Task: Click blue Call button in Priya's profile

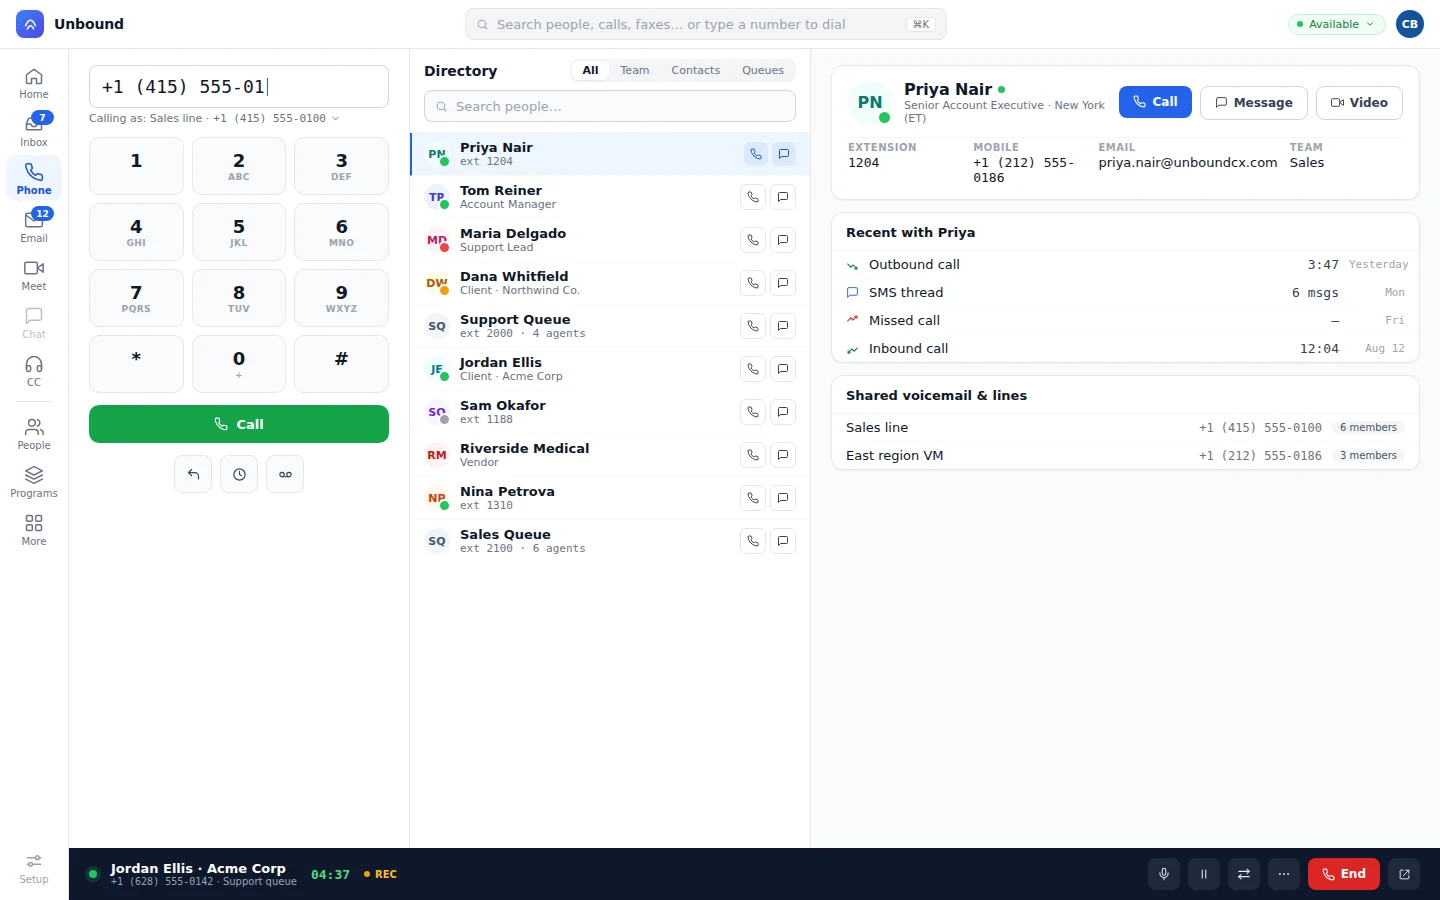Action: [1155, 102]
